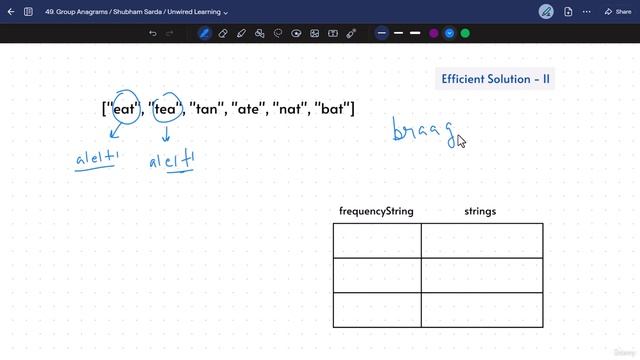Click the 'strings' column header

[480, 211]
